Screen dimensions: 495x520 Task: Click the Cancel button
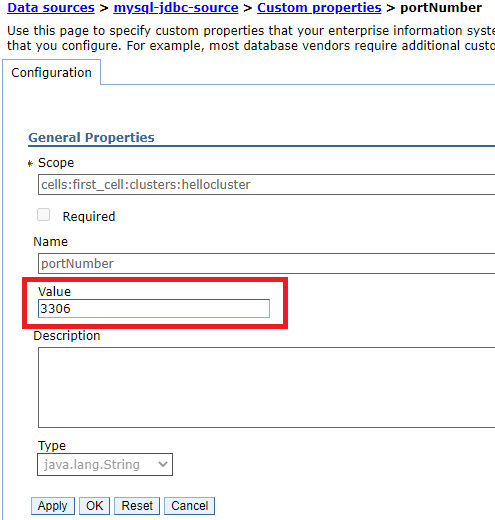[189, 506]
